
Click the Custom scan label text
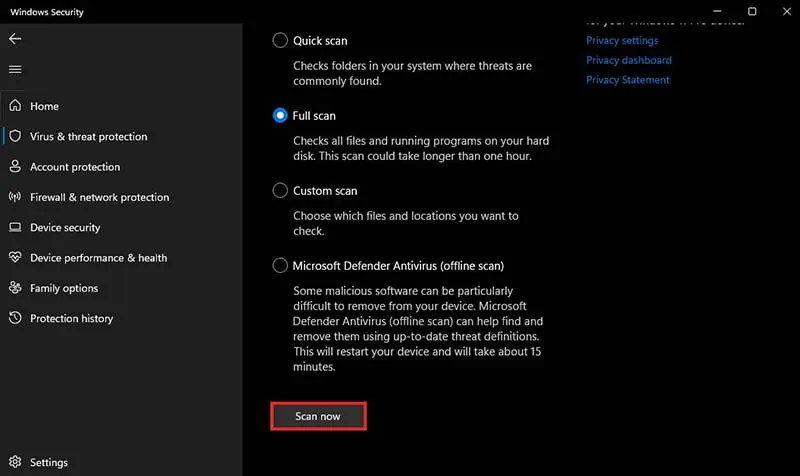coord(325,191)
